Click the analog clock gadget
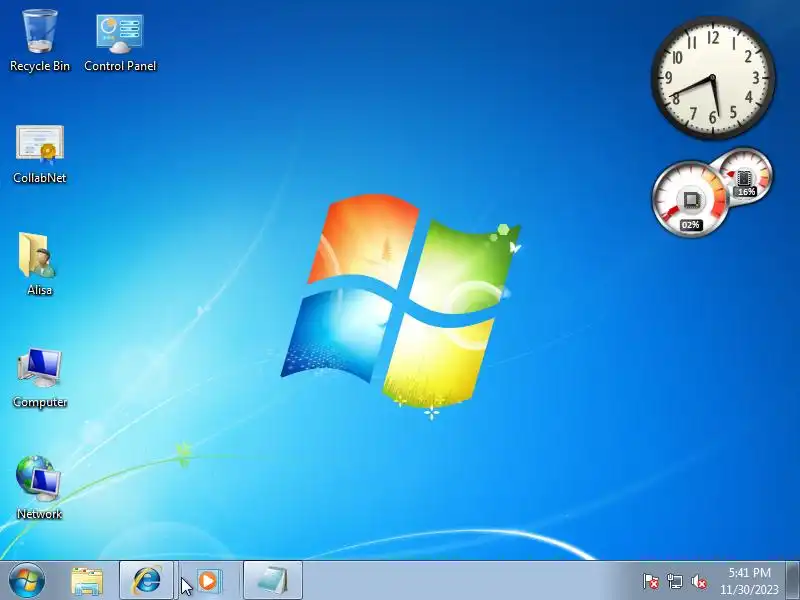 click(x=713, y=78)
